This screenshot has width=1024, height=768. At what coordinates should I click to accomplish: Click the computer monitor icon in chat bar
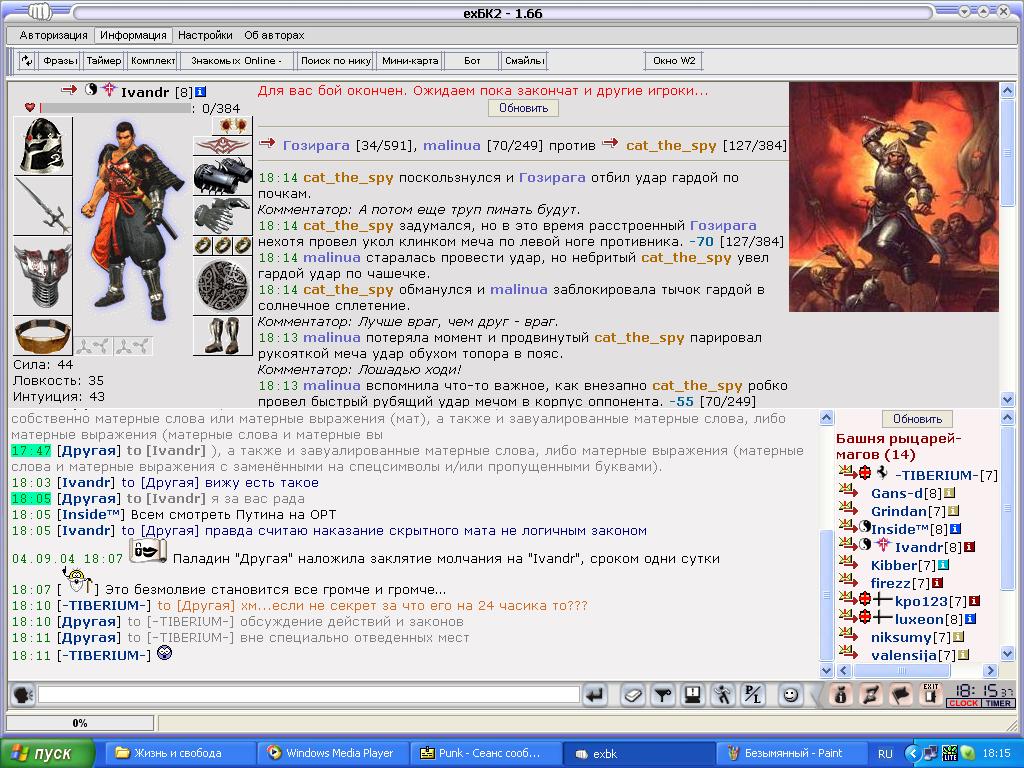(693, 695)
